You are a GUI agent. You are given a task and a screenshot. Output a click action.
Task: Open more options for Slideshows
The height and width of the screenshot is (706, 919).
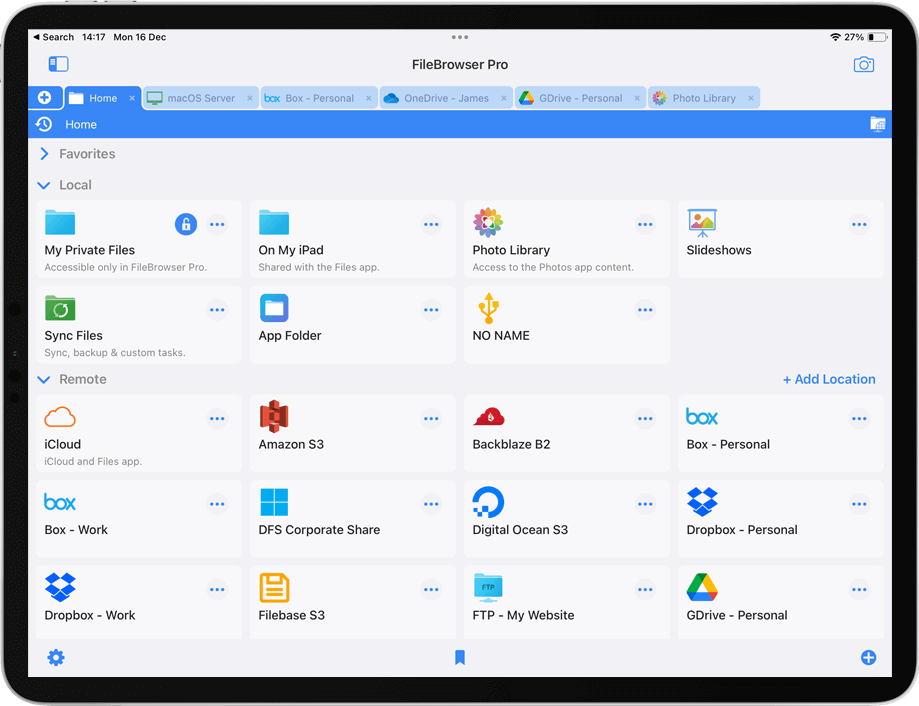pyautogui.click(x=859, y=224)
